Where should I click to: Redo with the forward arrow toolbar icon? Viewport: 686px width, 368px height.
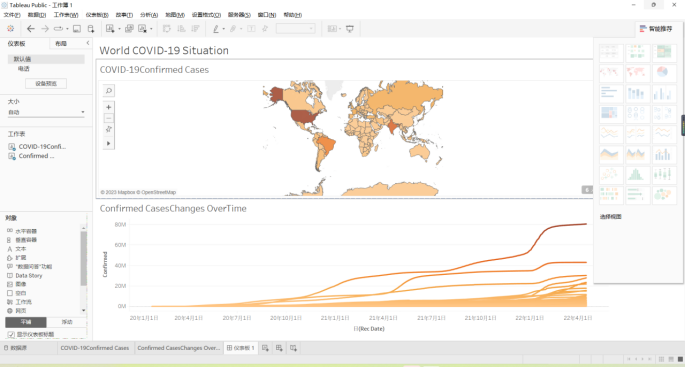[45, 29]
